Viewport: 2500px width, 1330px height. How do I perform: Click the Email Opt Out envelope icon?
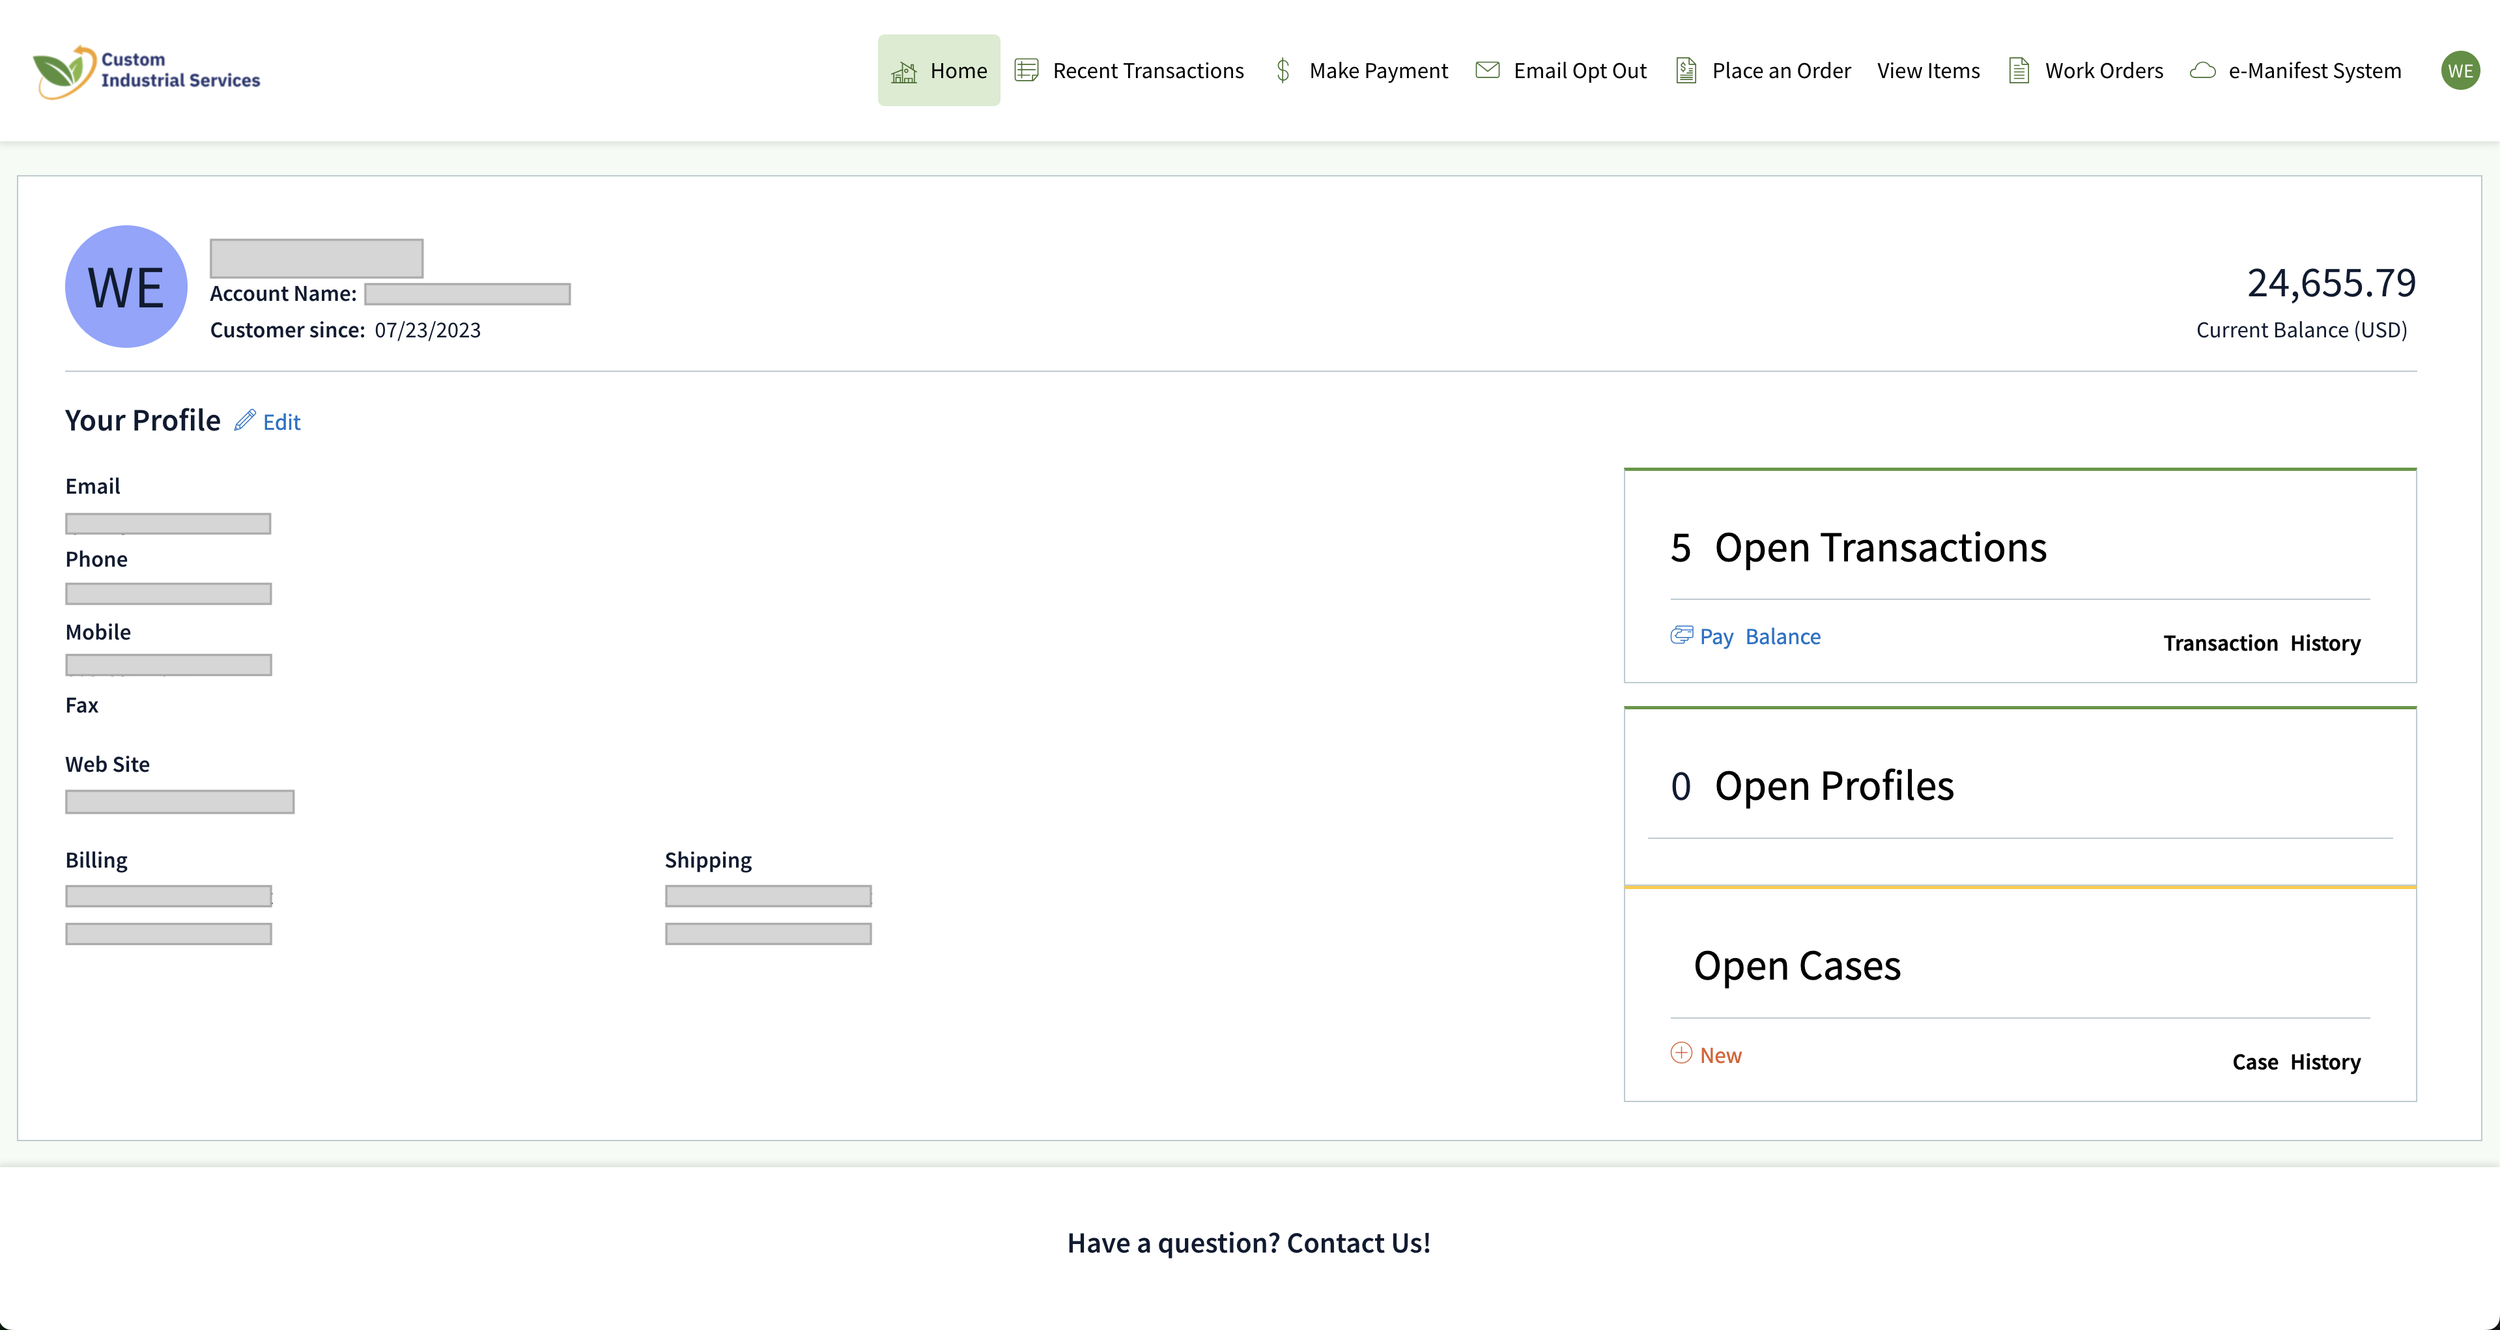(x=1487, y=70)
